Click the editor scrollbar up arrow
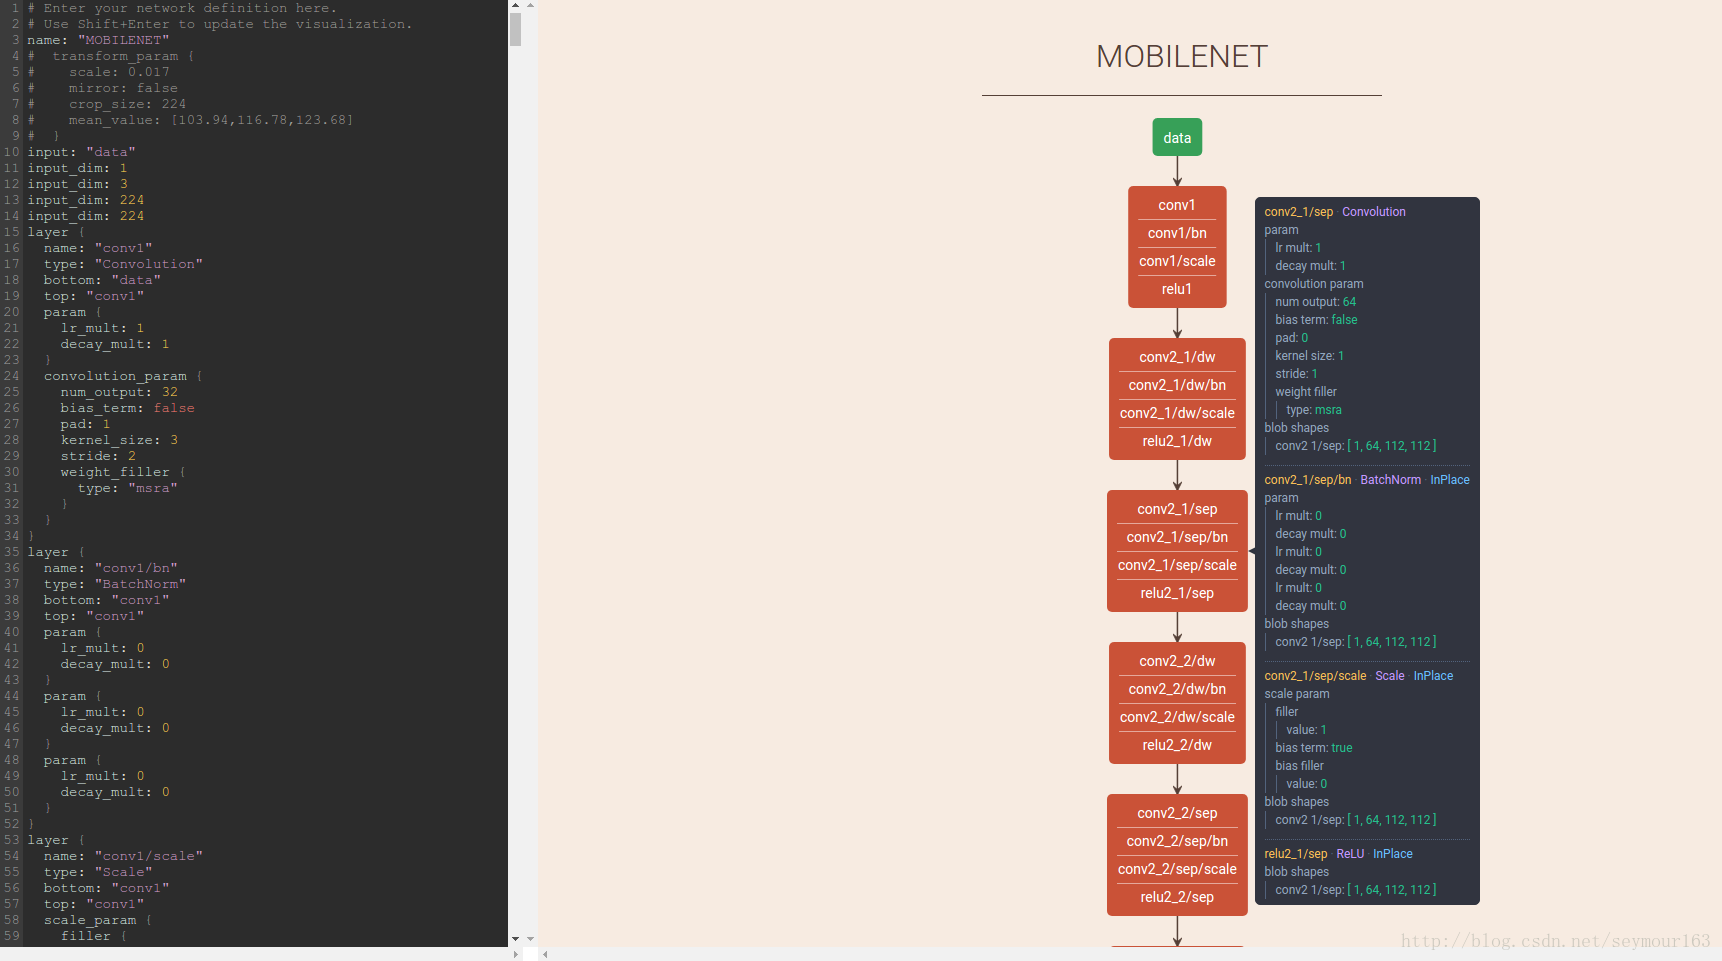Screen dimensions: 1722x961 tap(515, 5)
